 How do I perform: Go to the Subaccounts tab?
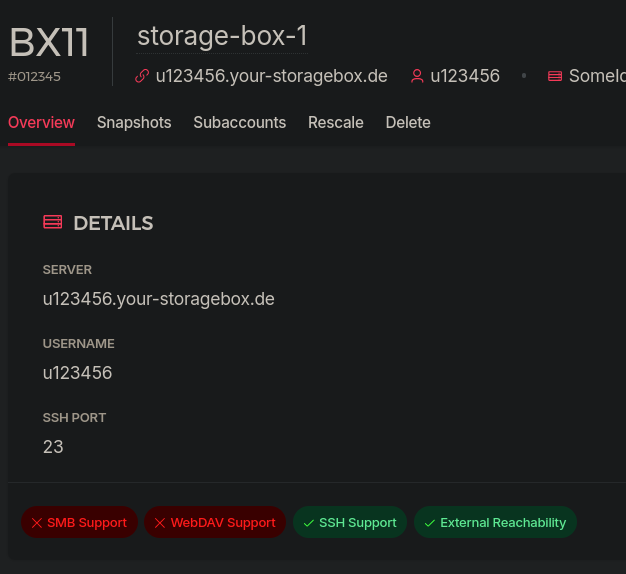click(239, 122)
